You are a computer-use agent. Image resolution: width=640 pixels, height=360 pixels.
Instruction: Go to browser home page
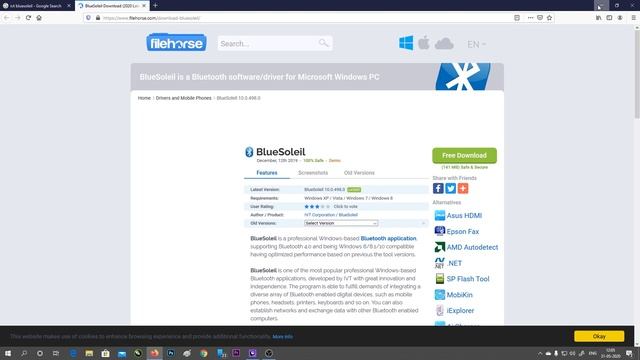coord(39,18)
